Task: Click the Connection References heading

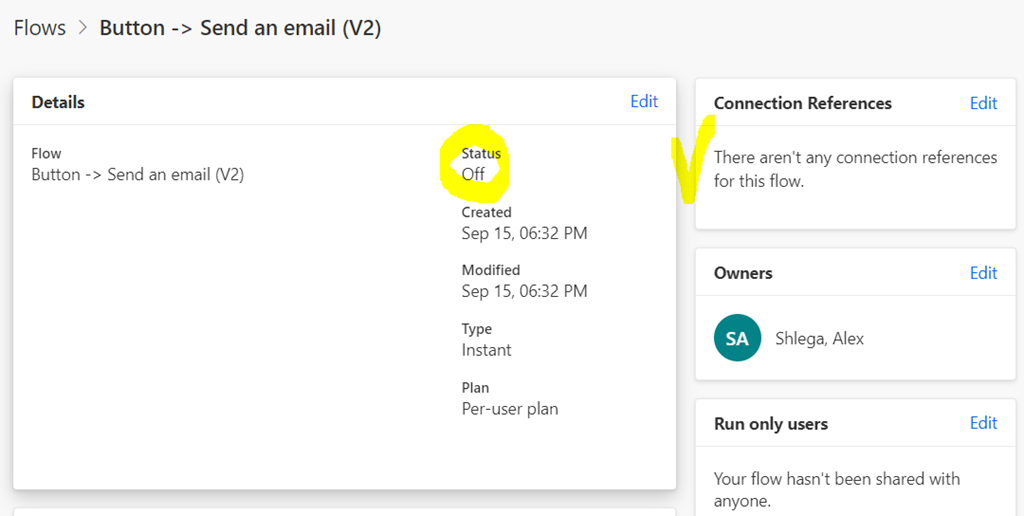Action: pos(803,103)
